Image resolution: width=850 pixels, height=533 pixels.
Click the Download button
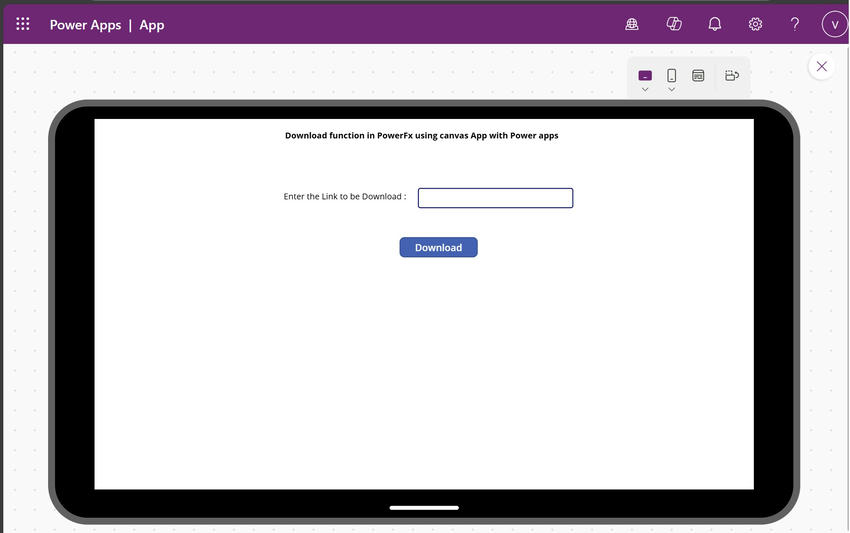(x=439, y=247)
